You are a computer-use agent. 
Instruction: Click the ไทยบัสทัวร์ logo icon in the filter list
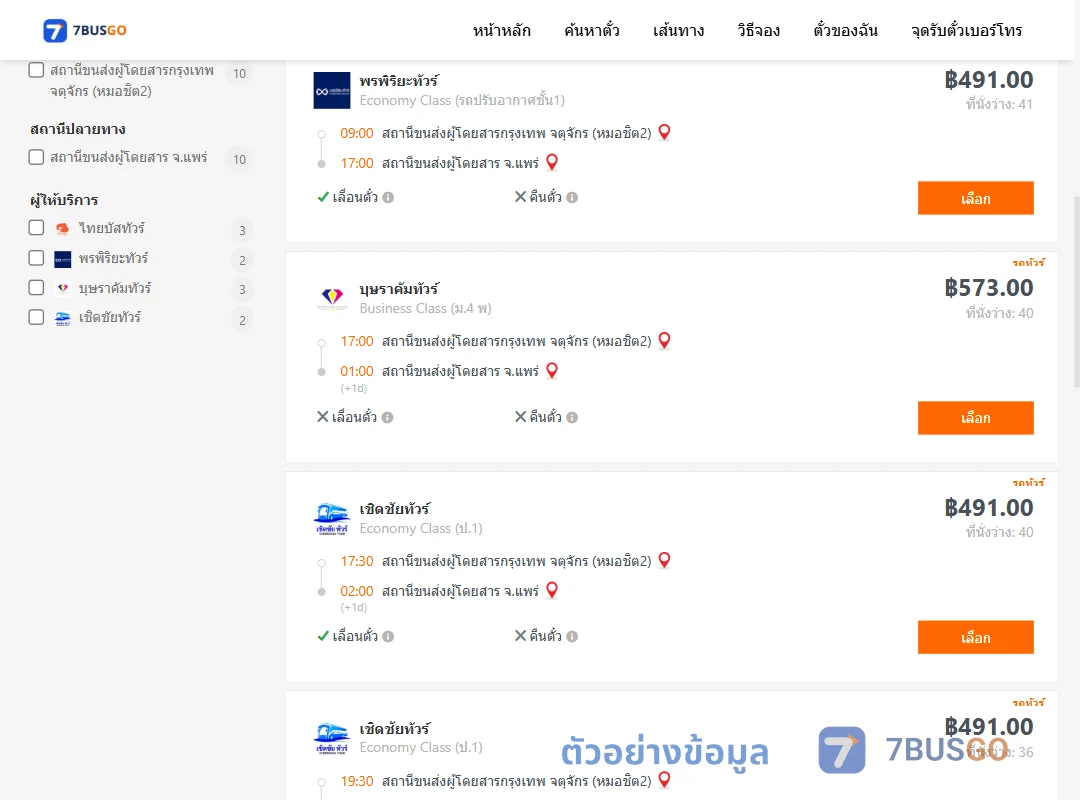coord(63,229)
